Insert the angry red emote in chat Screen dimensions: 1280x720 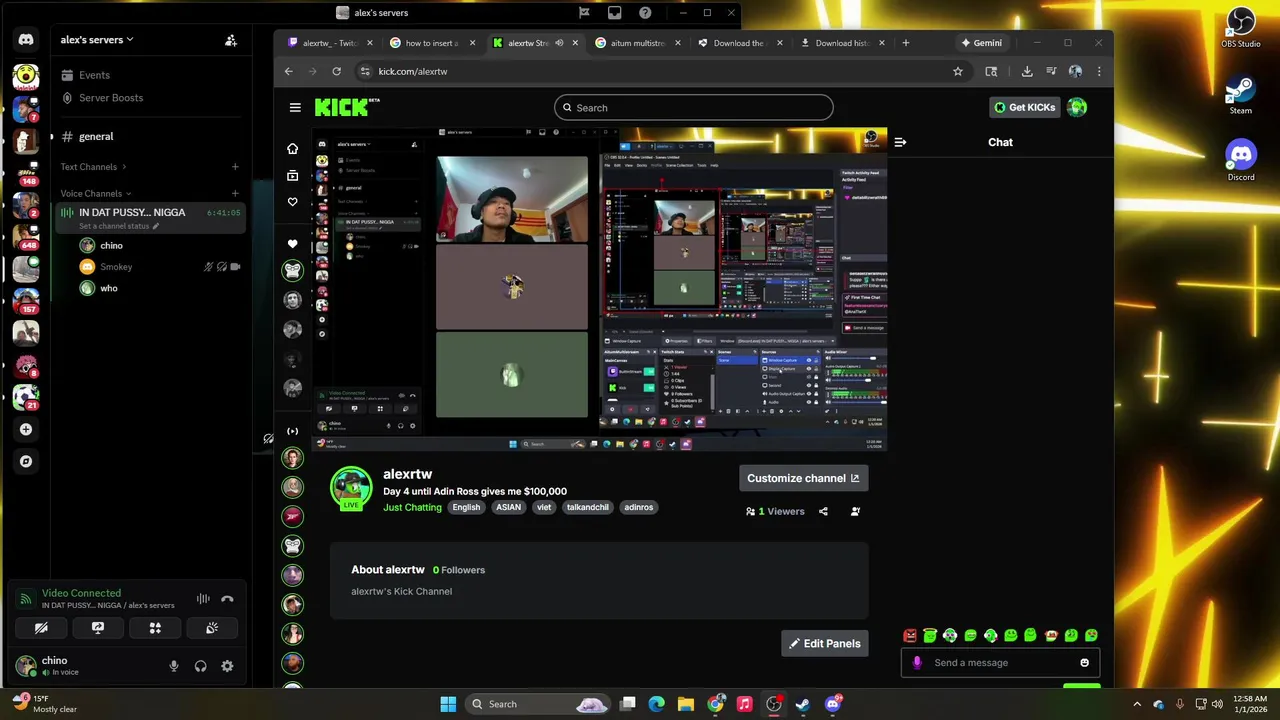[910, 636]
